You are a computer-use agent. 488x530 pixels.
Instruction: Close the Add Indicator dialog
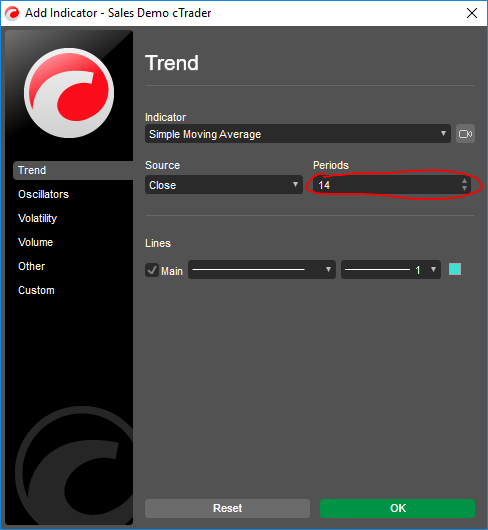click(472, 13)
